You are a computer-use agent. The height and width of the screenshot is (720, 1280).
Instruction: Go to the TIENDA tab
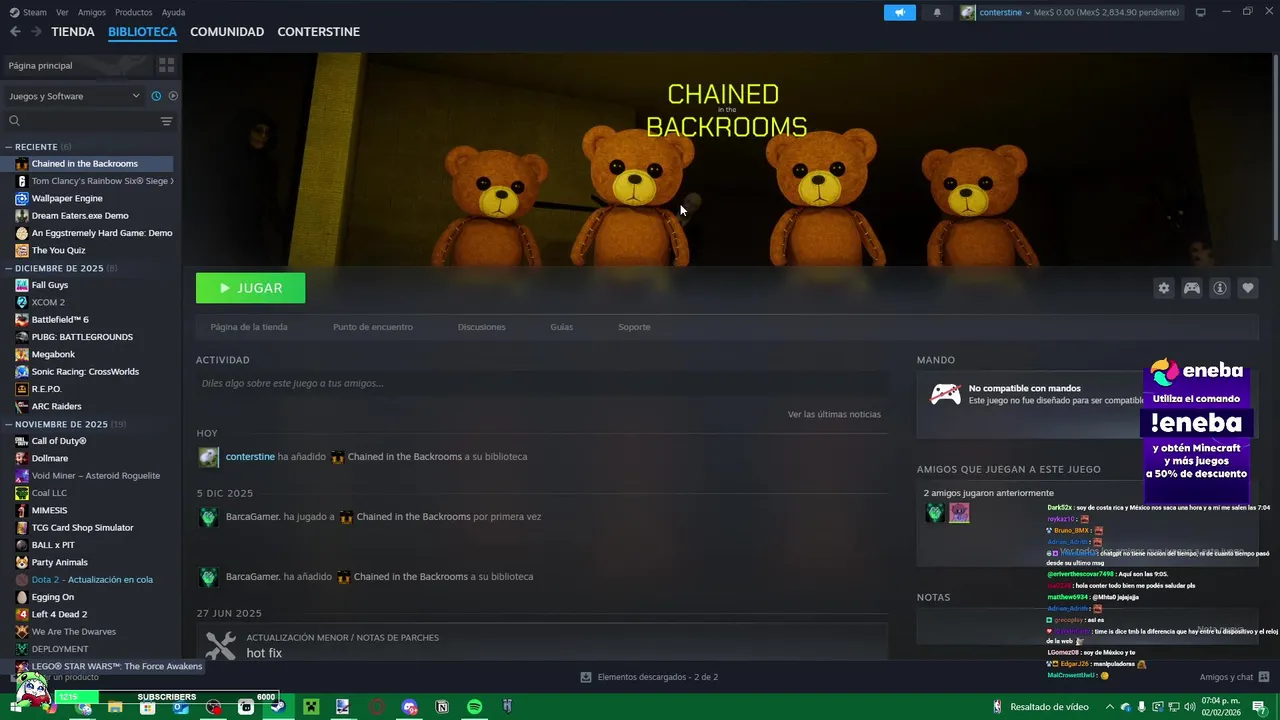73,32
